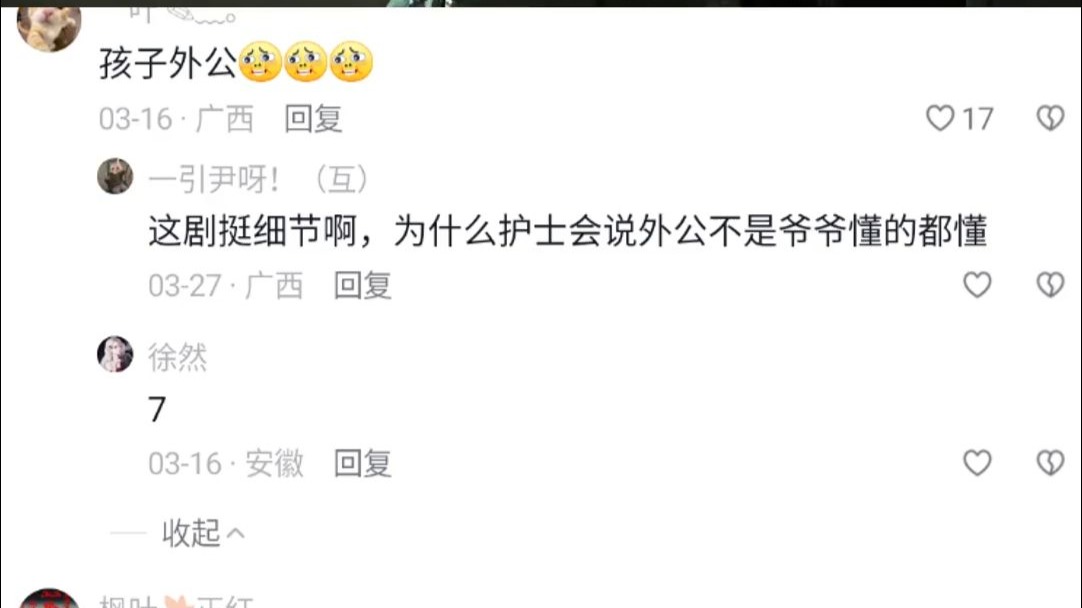
Task: Open the bottom commenter's dark avatar
Action: coord(49,598)
